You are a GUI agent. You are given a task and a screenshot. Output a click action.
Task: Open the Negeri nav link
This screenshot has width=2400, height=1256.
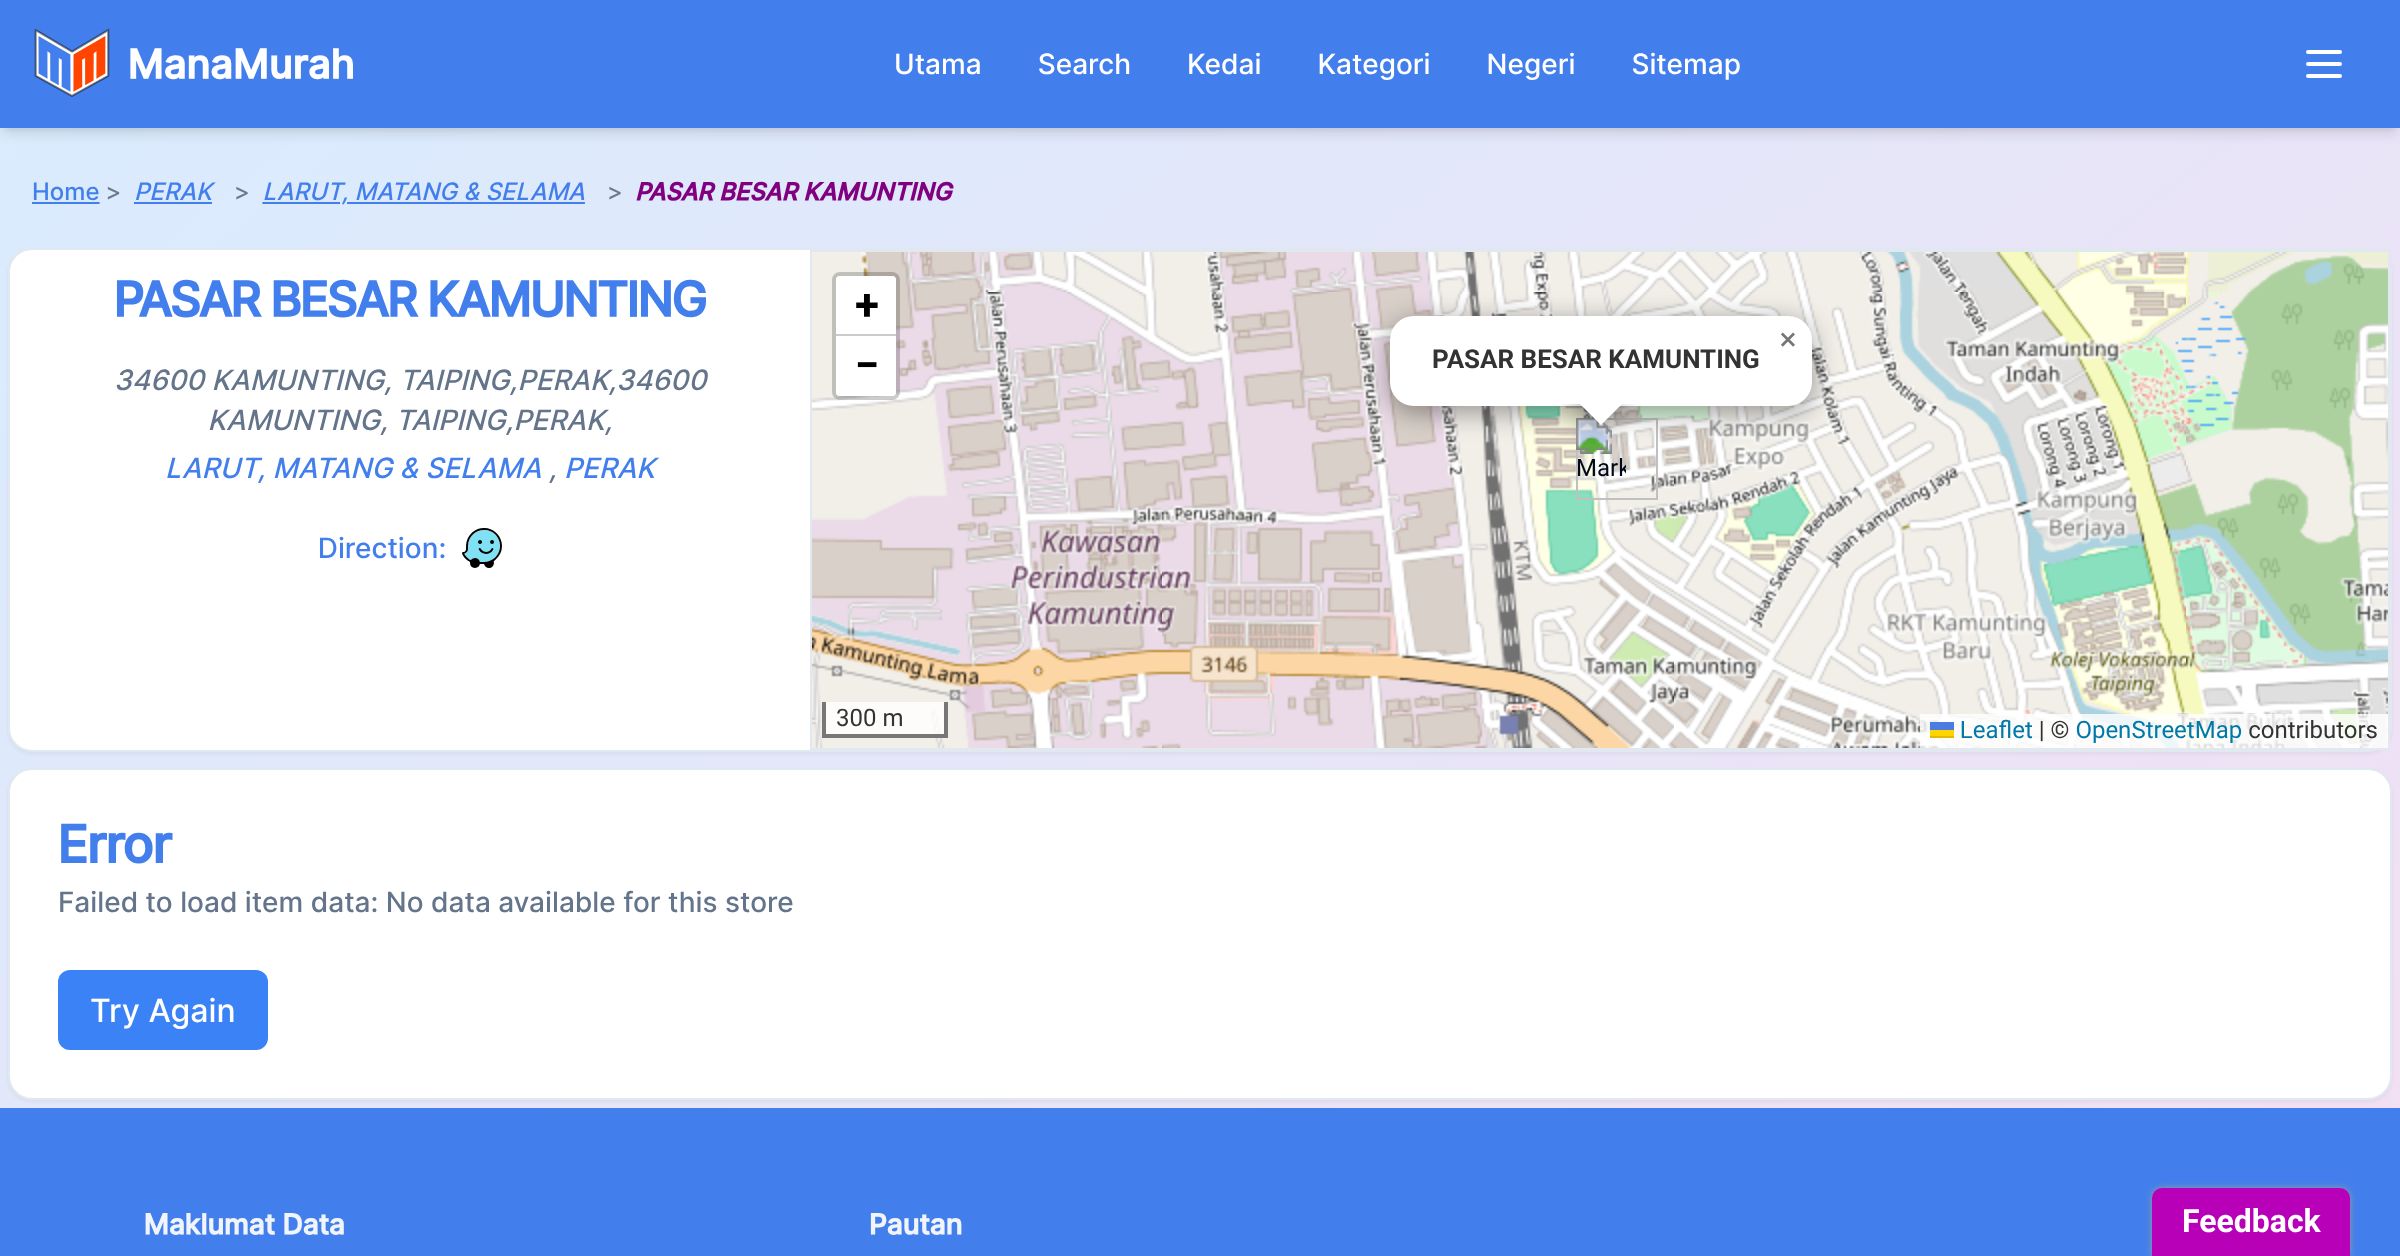tap(1530, 64)
